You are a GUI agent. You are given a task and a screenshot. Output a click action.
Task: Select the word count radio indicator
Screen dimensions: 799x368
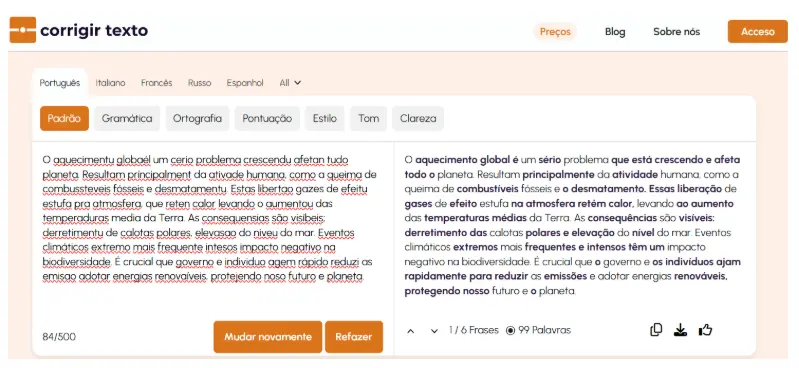pyautogui.click(x=511, y=330)
